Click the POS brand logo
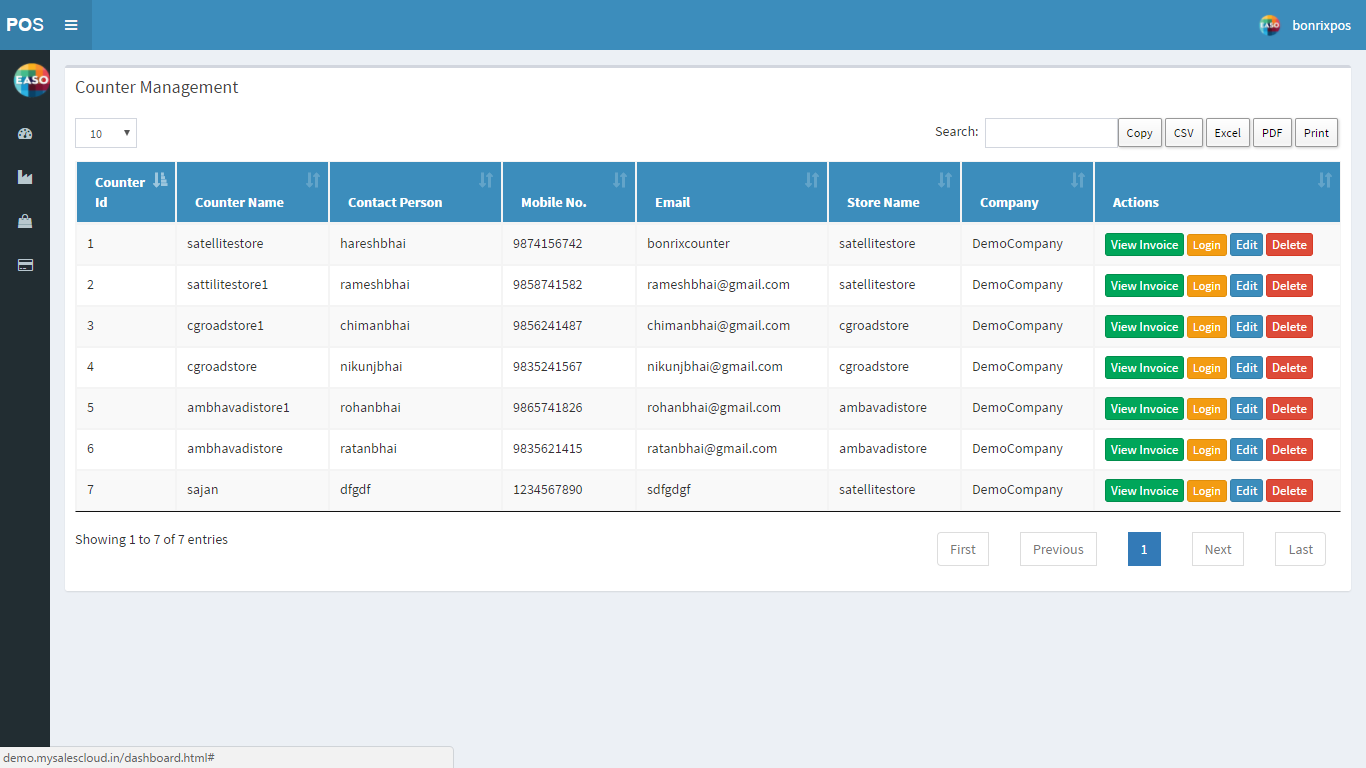Screen dimensions: 1366x768 coord(25,25)
